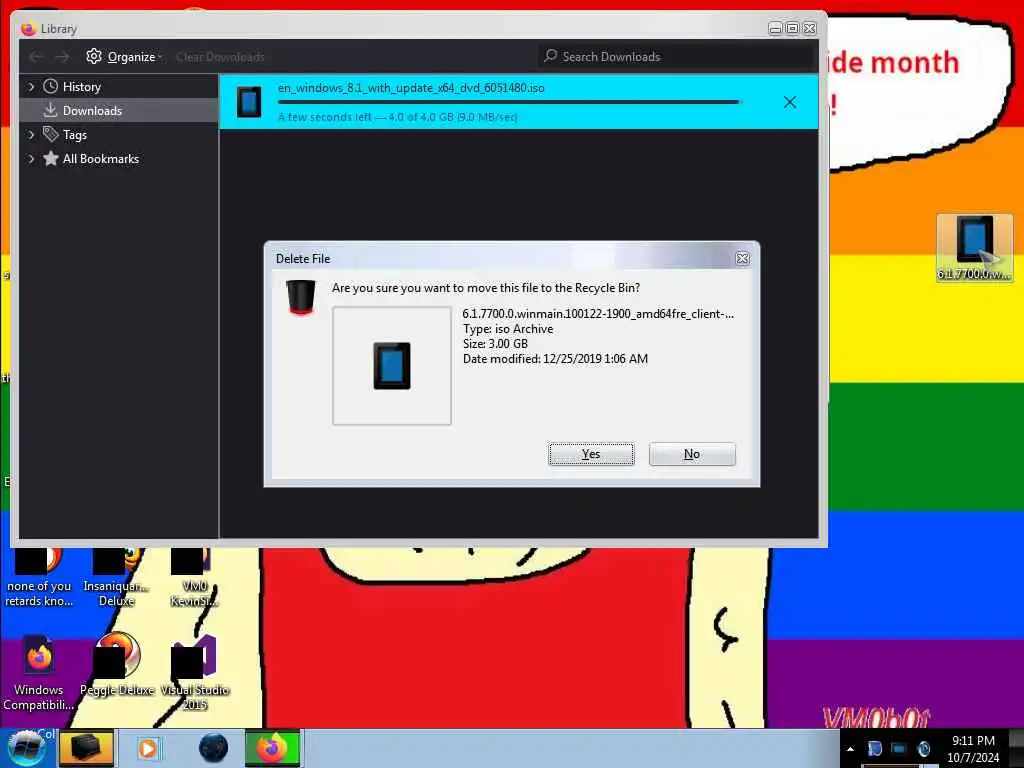The height and width of the screenshot is (768, 1024).
Task: Click the Type: iso Archive line
Action: pyautogui.click(x=508, y=328)
